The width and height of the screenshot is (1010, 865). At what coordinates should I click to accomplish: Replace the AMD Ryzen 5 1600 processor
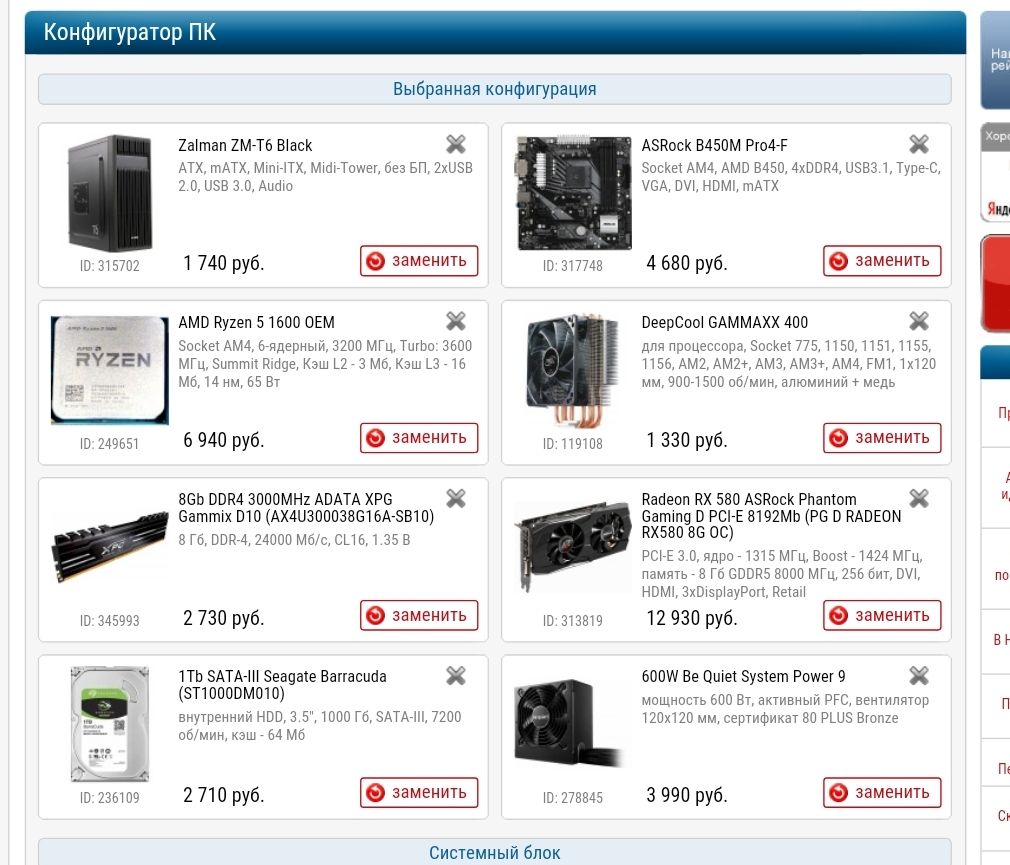[x=419, y=438]
